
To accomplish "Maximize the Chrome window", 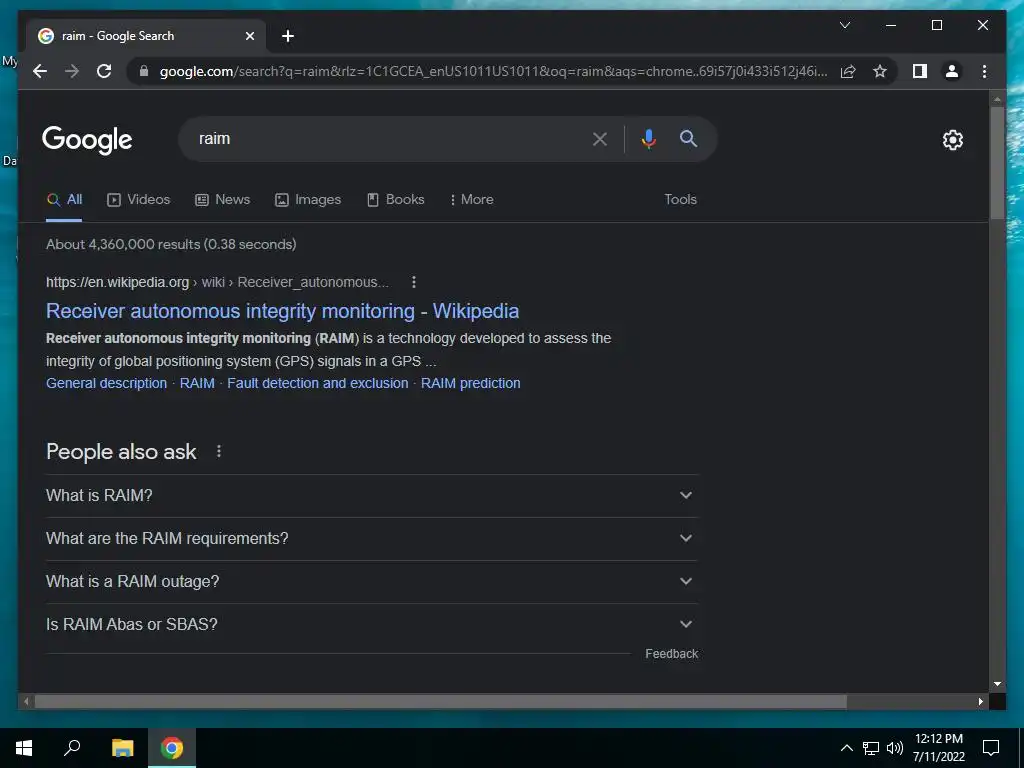I will [x=936, y=25].
